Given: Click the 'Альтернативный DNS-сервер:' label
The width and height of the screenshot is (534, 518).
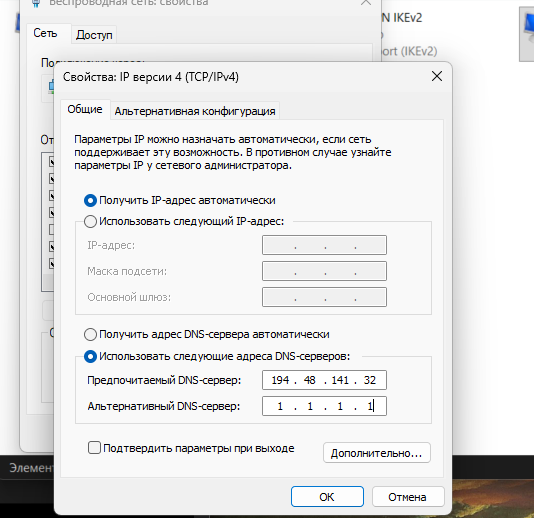Looking at the screenshot, I should click(x=164, y=406).
